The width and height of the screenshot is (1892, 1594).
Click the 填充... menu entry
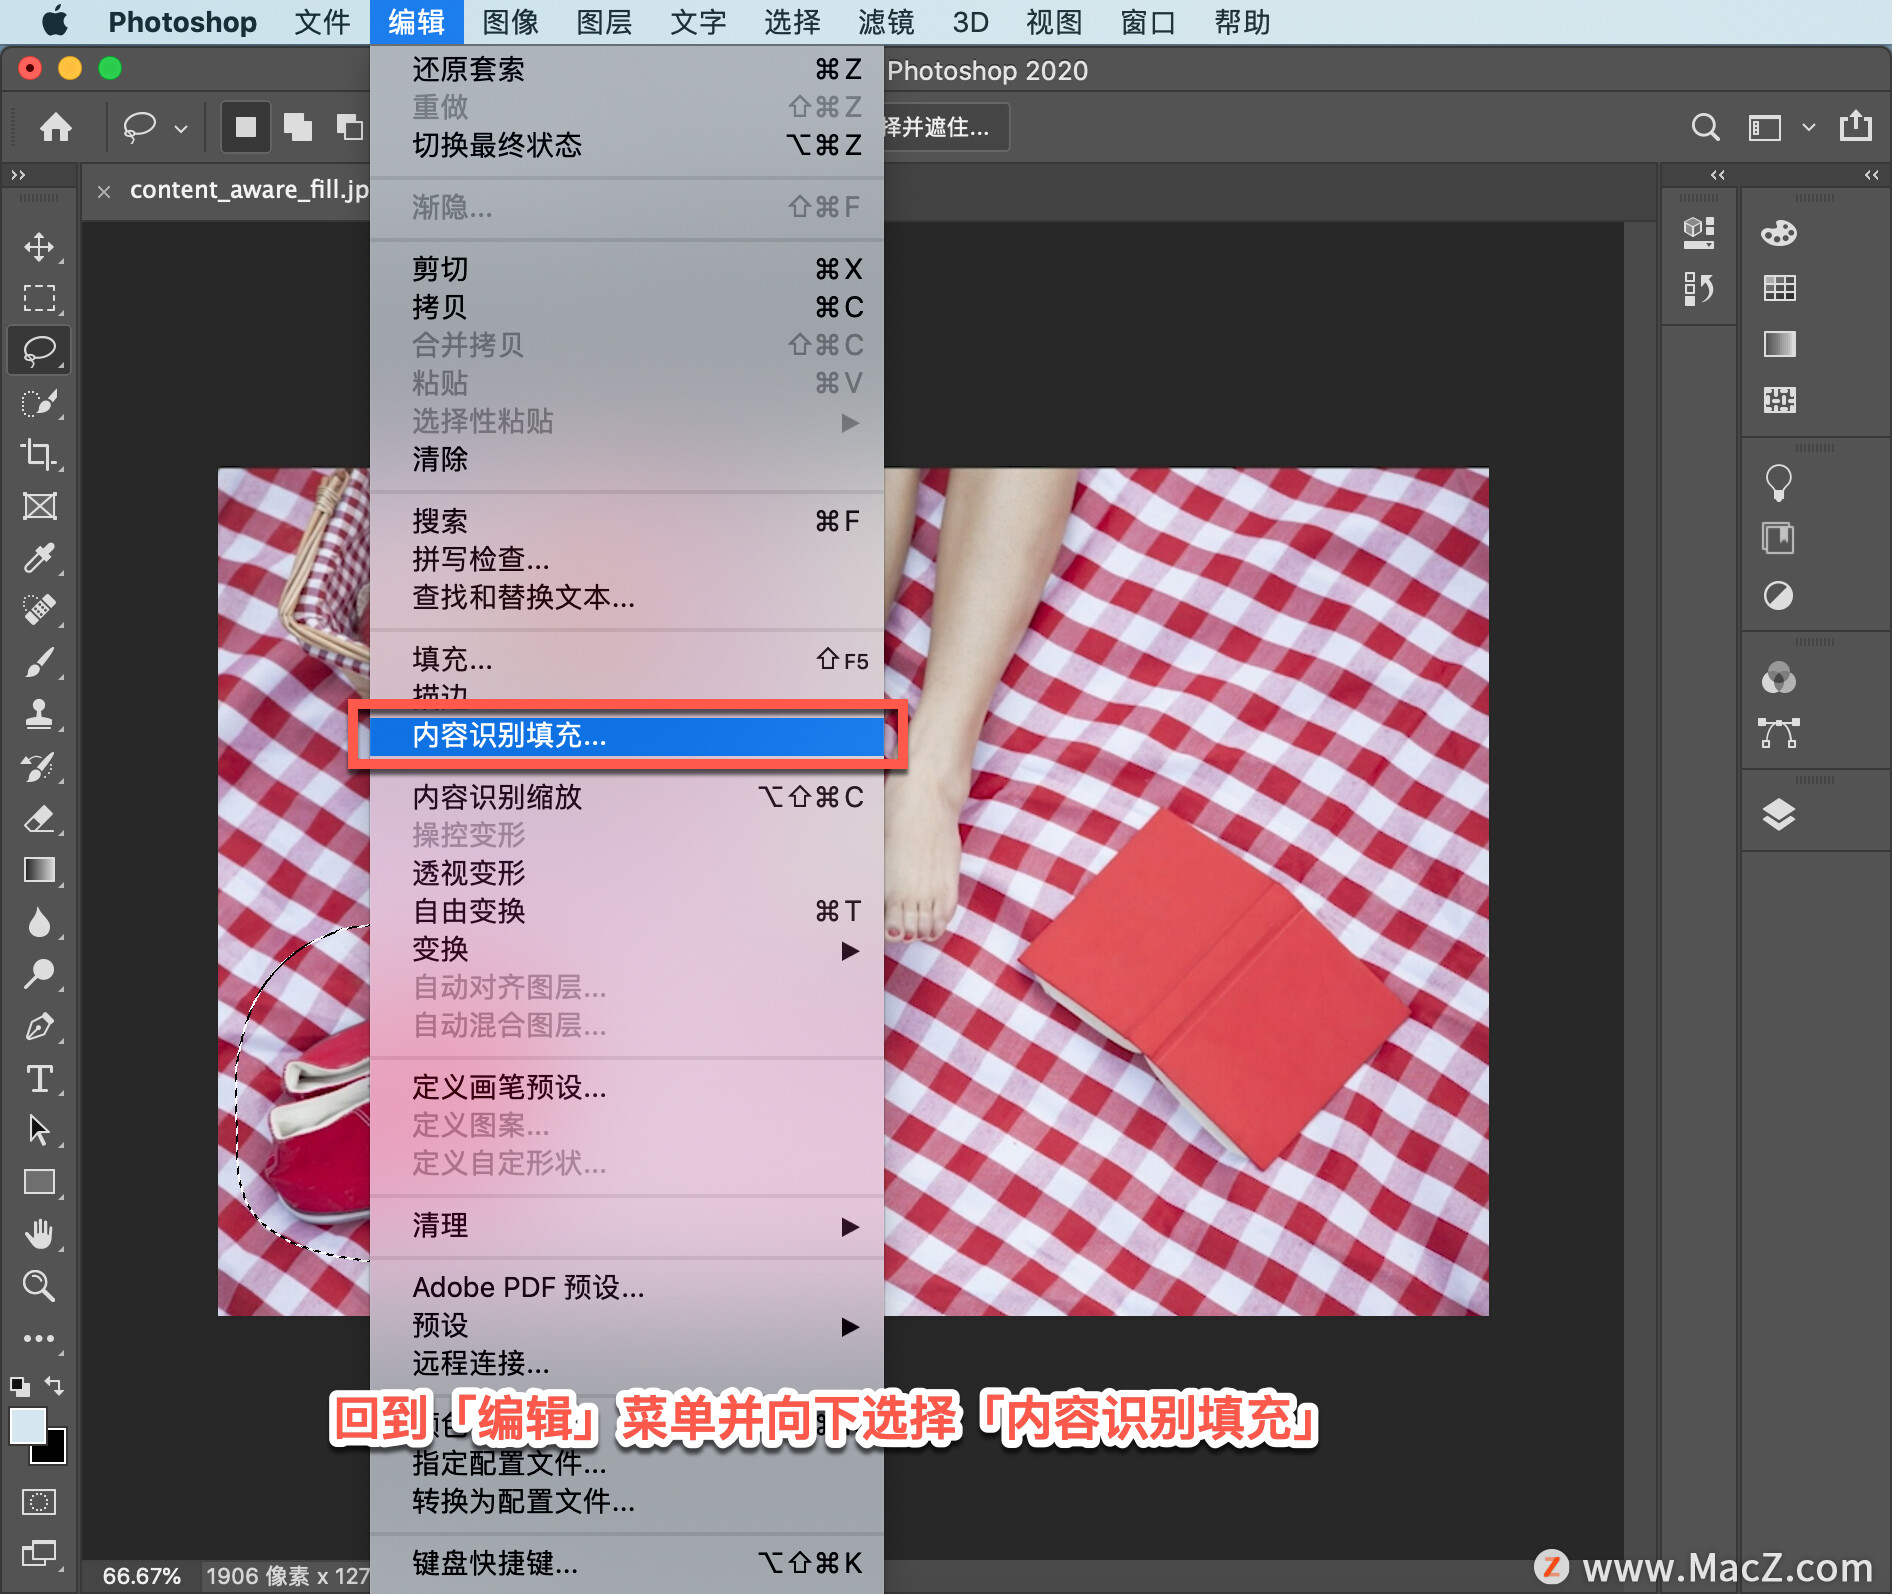click(x=627, y=659)
